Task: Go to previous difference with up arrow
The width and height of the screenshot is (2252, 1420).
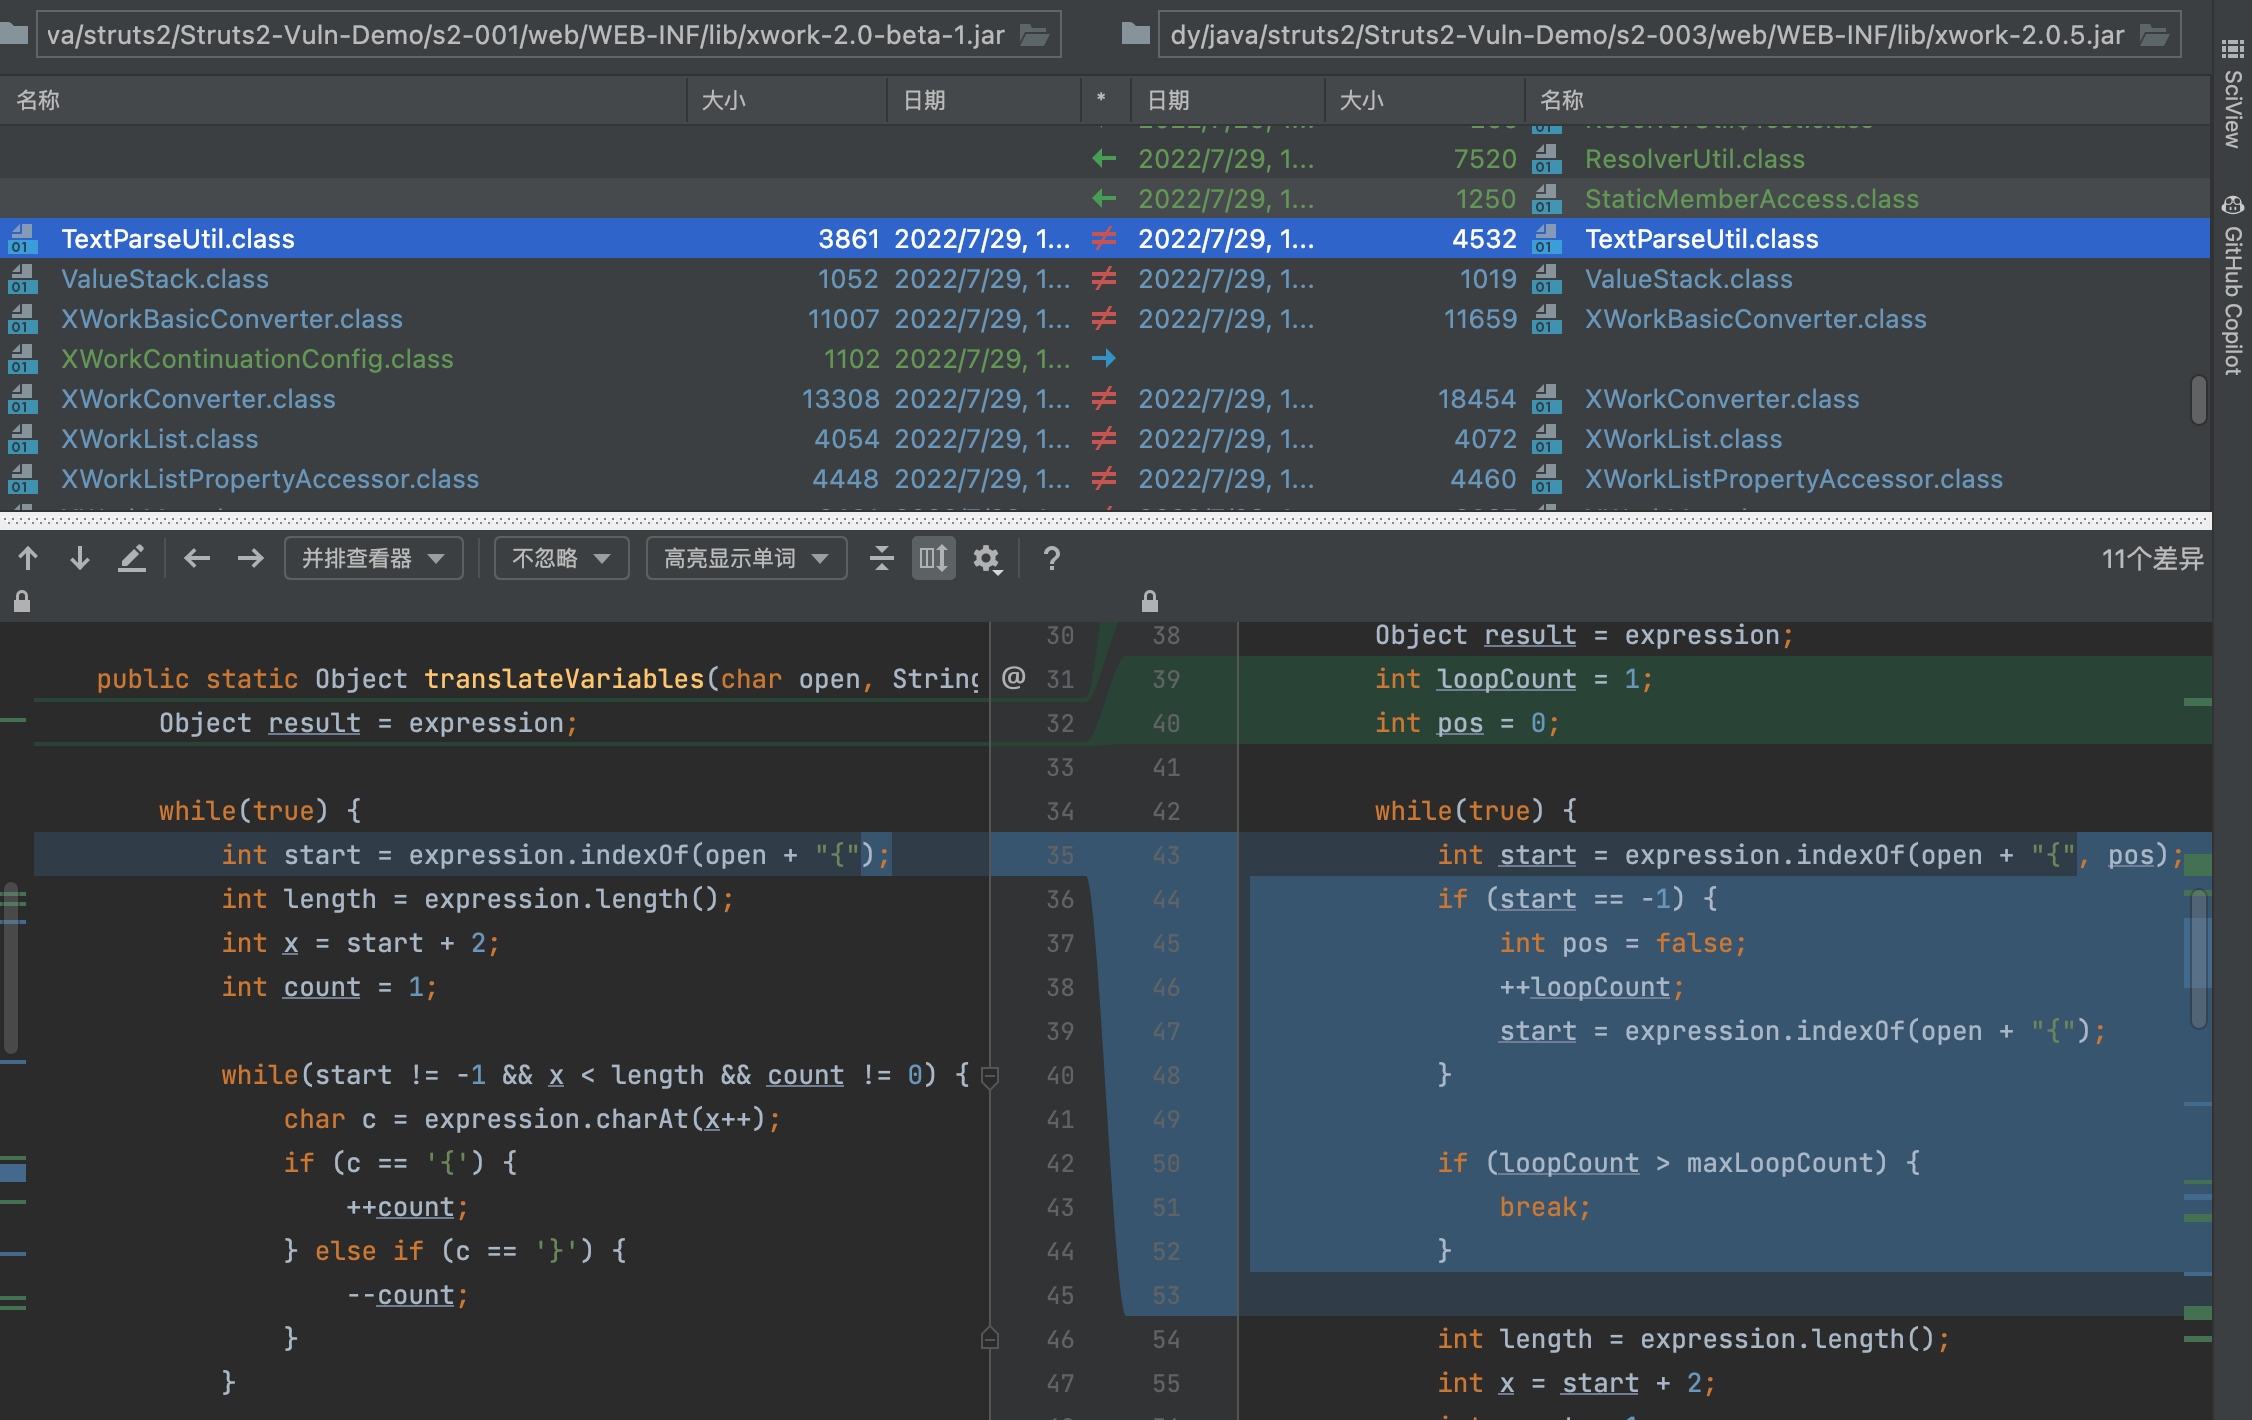Action: [28, 558]
